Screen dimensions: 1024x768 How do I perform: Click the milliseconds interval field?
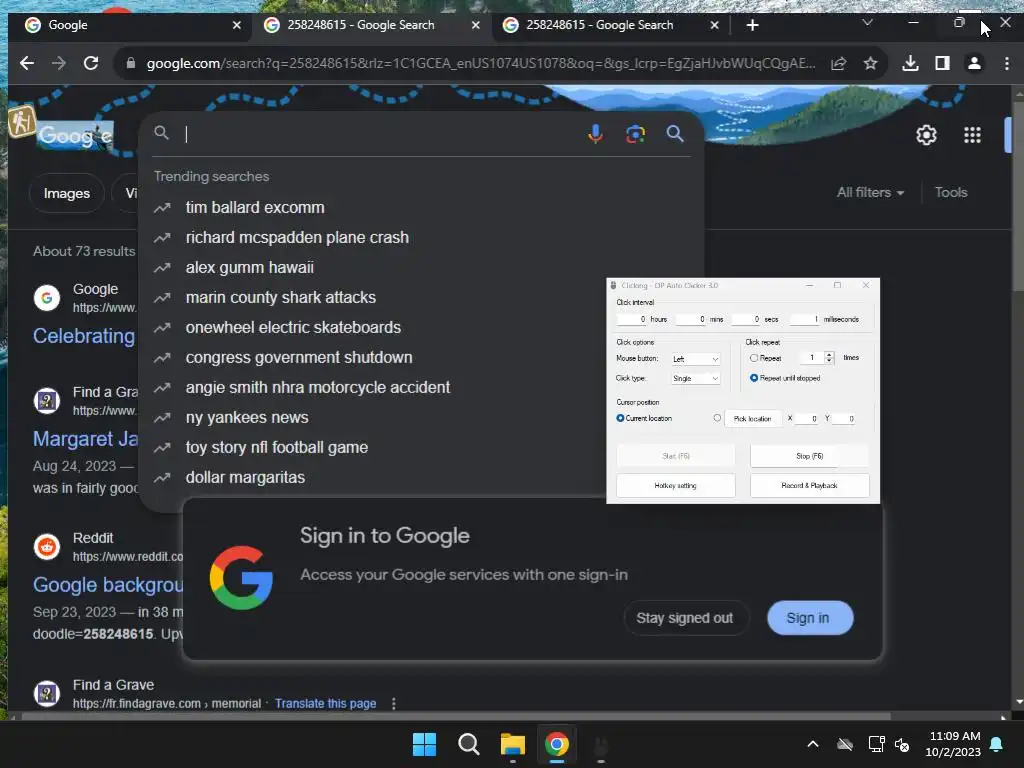[x=804, y=319]
